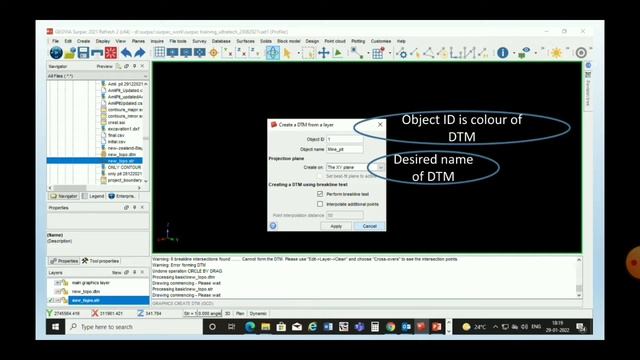
Task: Click the zoom all extents monitor icon
Action: click(x=200, y=52)
